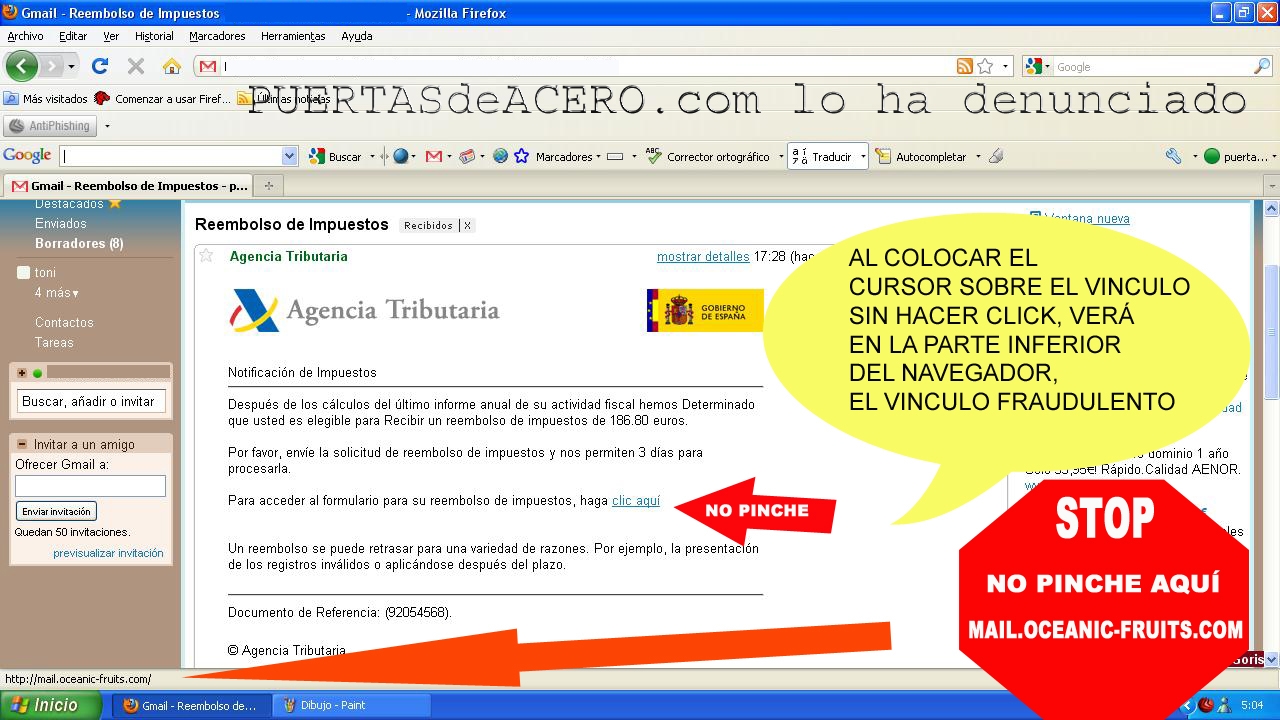Toggle the toni label checkbox
This screenshot has width=1280, height=720.
24,273
